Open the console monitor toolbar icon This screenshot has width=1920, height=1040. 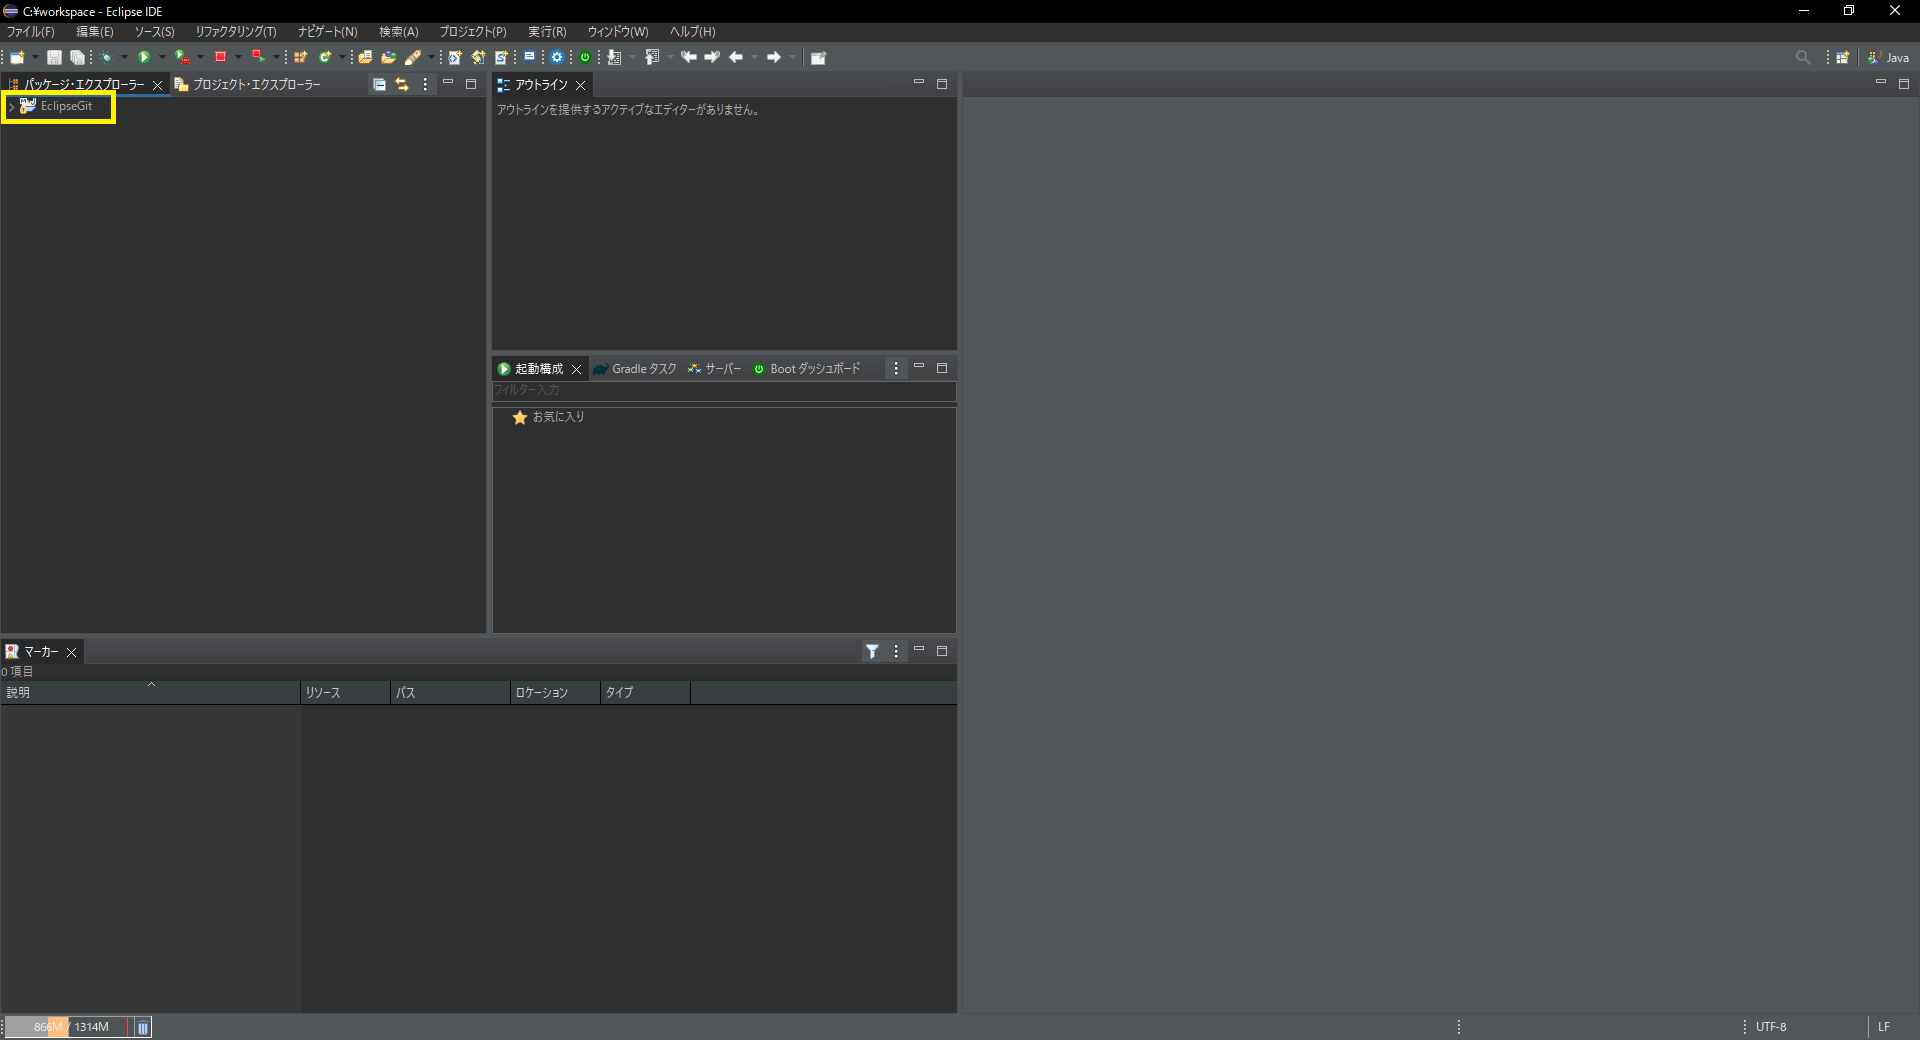530,57
